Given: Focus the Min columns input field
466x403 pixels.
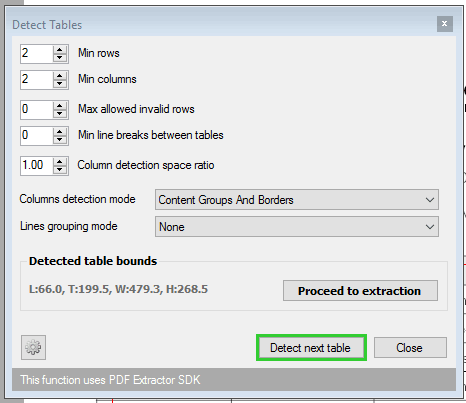Looking at the screenshot, I should [x=36, y=80].
